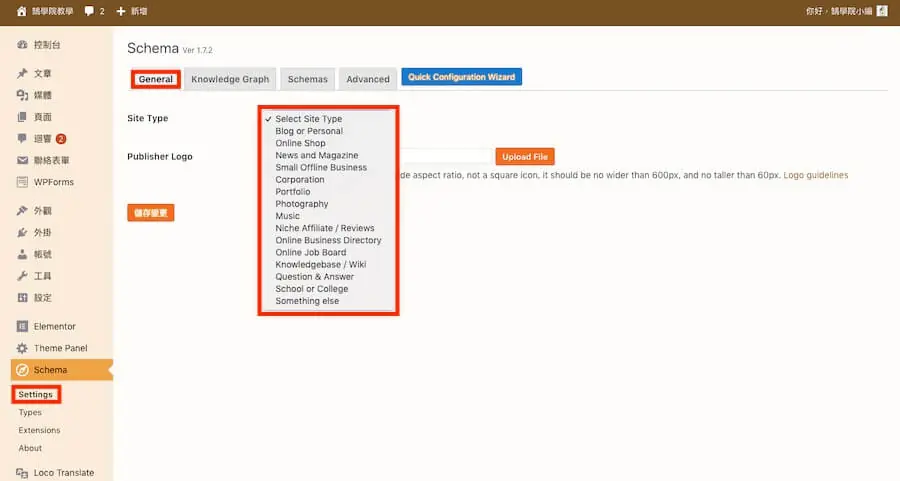Open the WPForms icon in sidebar
The image size is (900, 481).
pyautogui.click(x=22, y=182)
